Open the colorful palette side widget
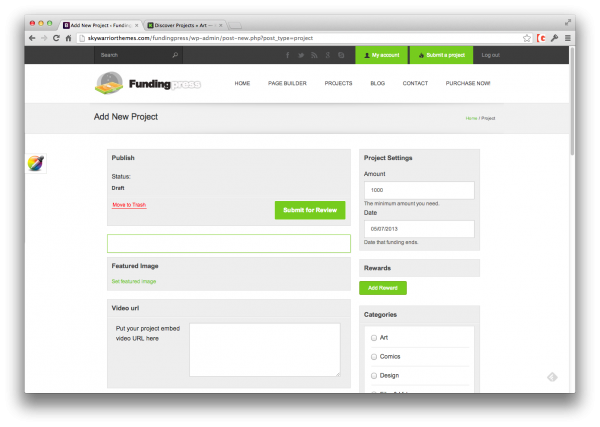This screenshot has height=427, width=600. tap(36, 163)
